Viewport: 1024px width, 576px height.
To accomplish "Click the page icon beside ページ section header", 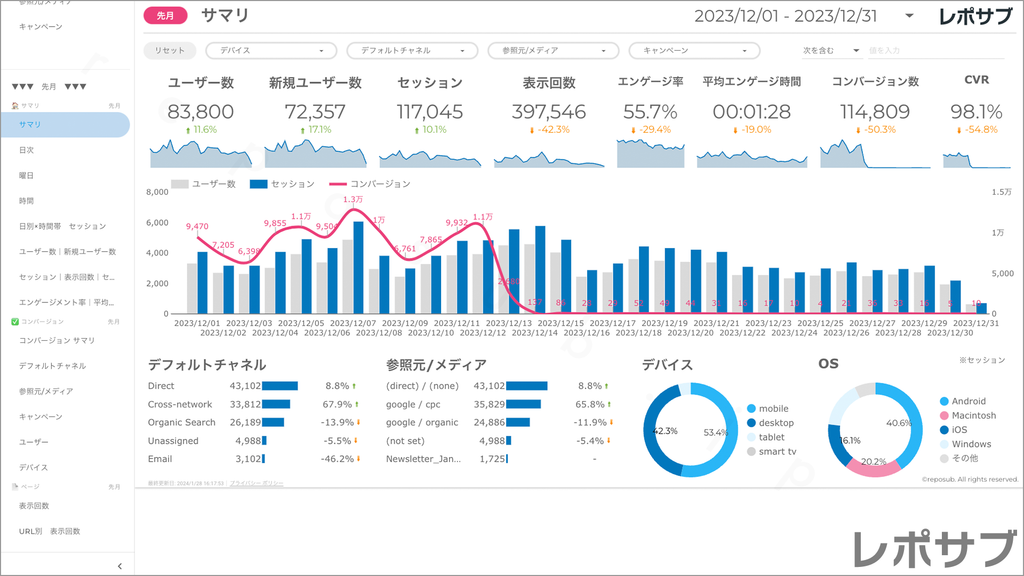I will pyautogui.click(x=14, y=486).
